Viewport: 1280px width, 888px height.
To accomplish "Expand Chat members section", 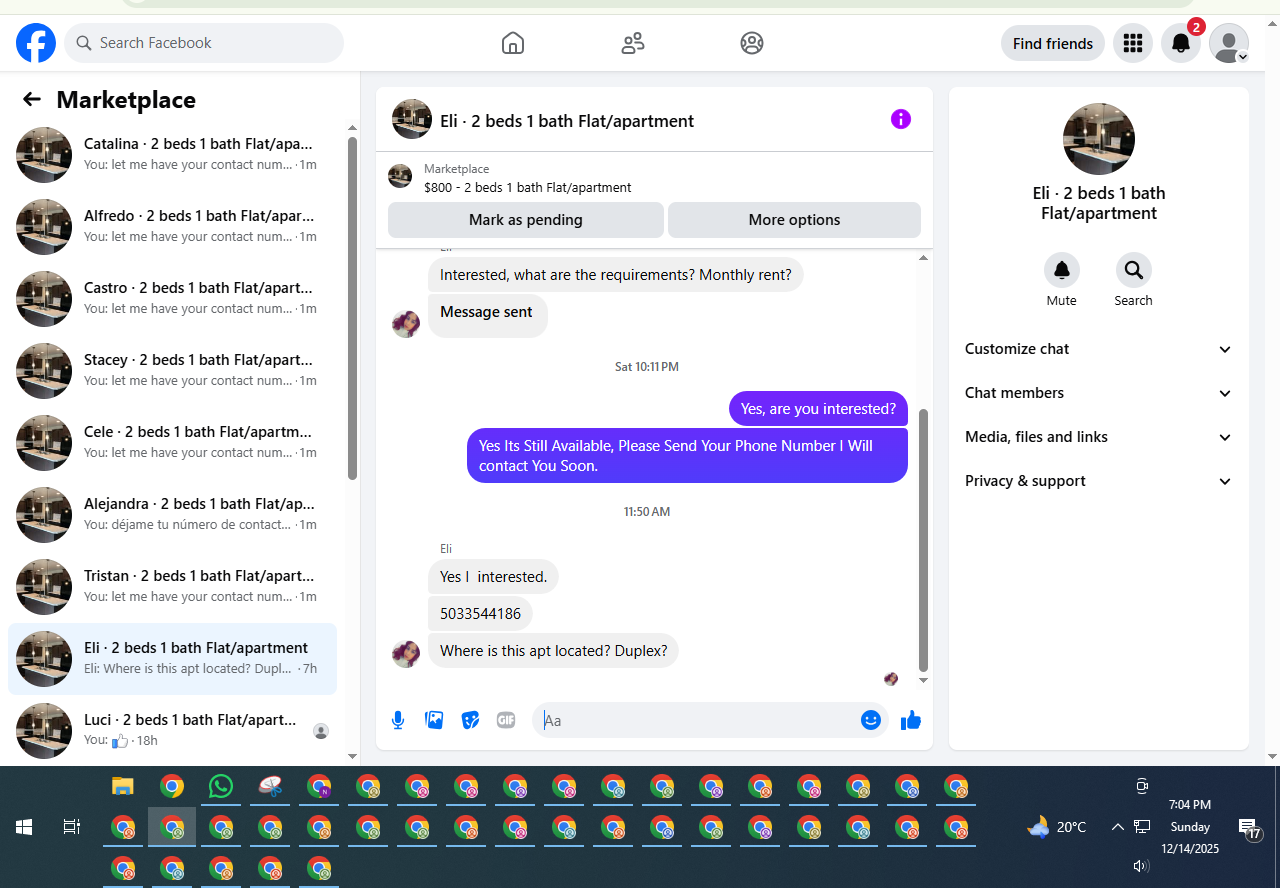I will [x=1099, y=393].
